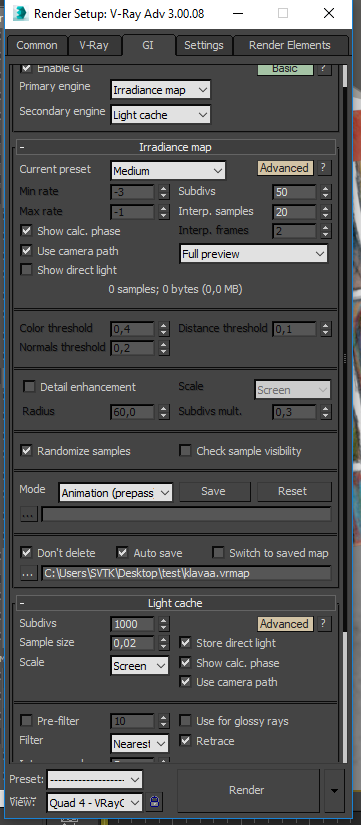Click Light cache Subdivs spinner arrows
Viewport: 361px width, 825px height.
click(164, 624)
